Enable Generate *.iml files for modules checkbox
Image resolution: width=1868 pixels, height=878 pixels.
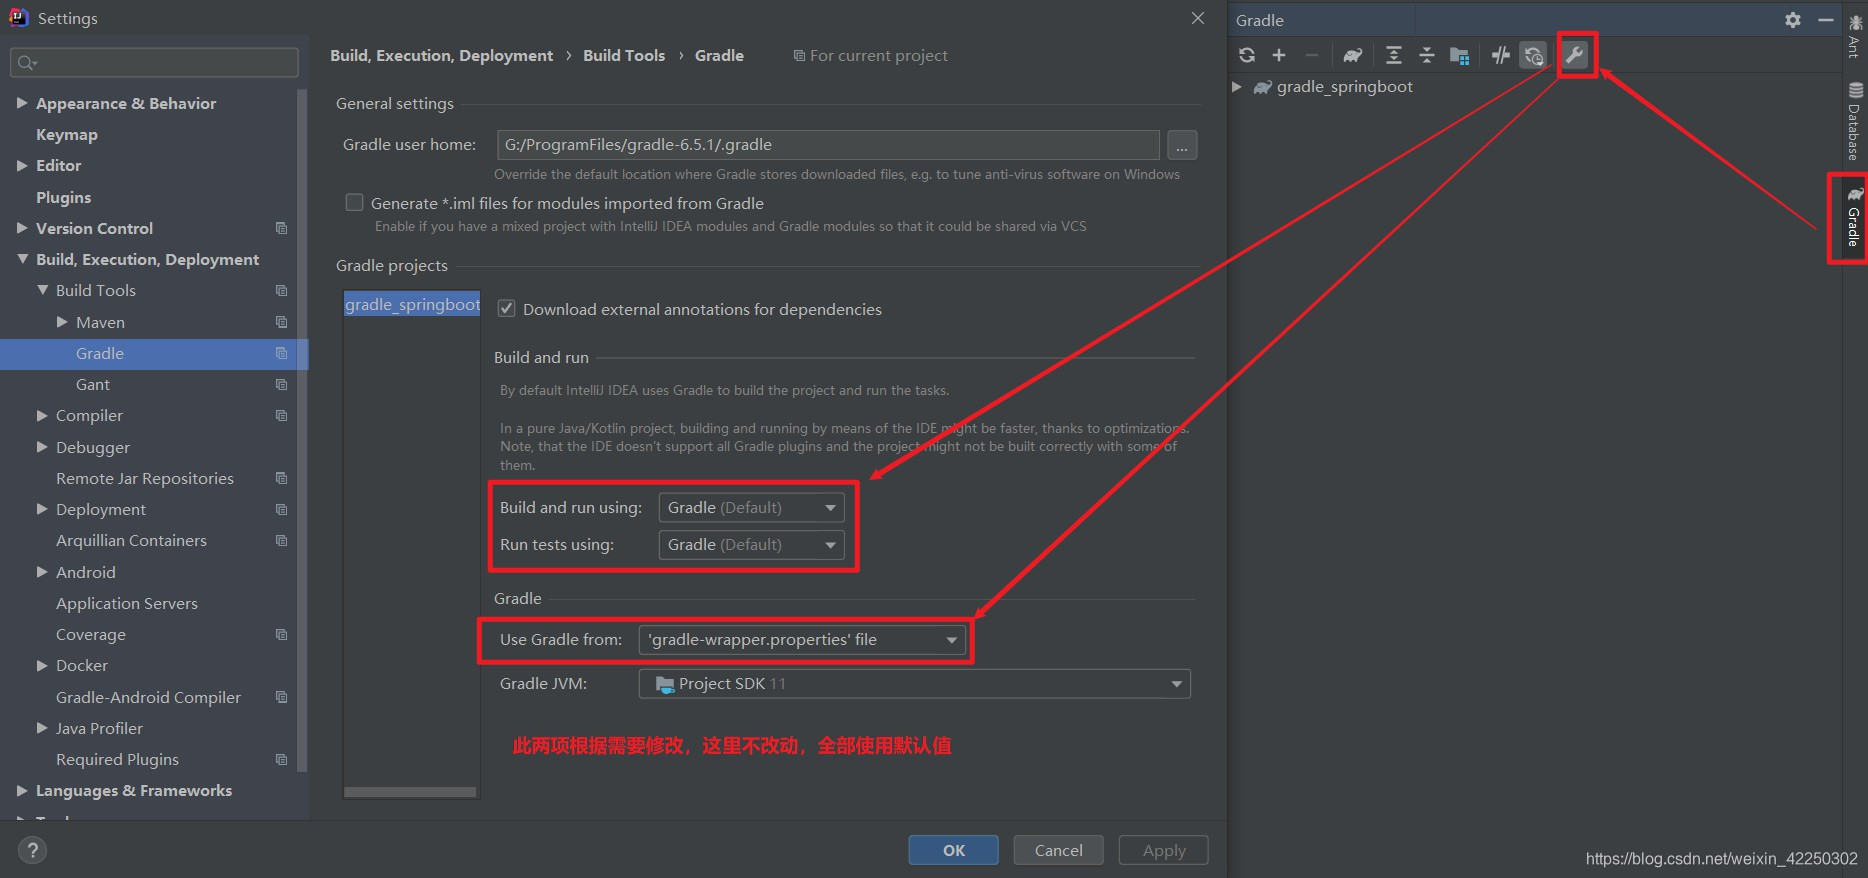[x=354, y=203]
